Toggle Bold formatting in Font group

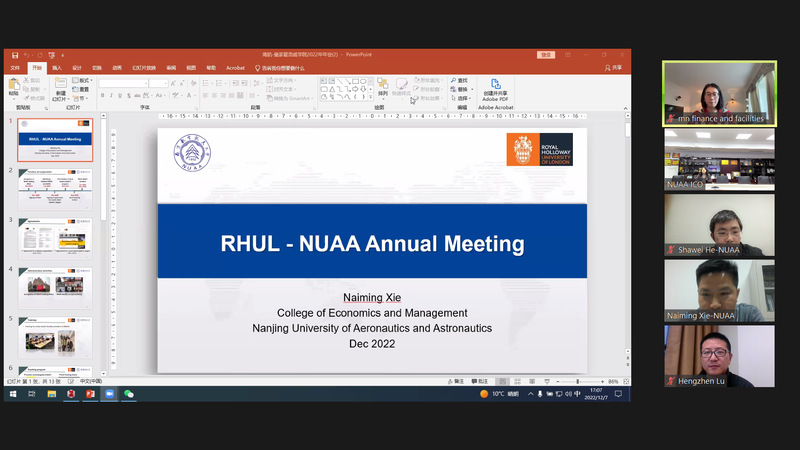point(103,96)
